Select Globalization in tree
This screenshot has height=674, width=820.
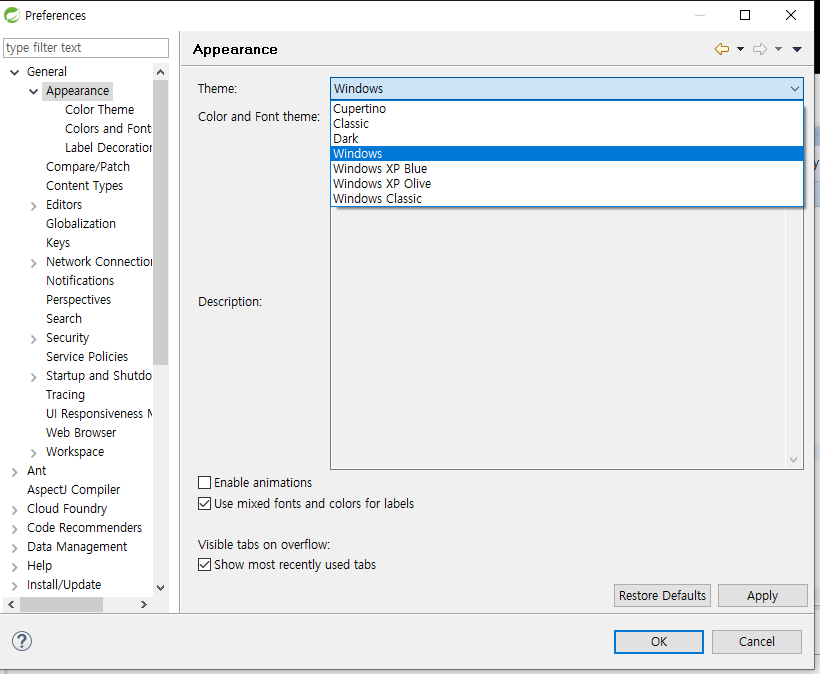point(81,224)
